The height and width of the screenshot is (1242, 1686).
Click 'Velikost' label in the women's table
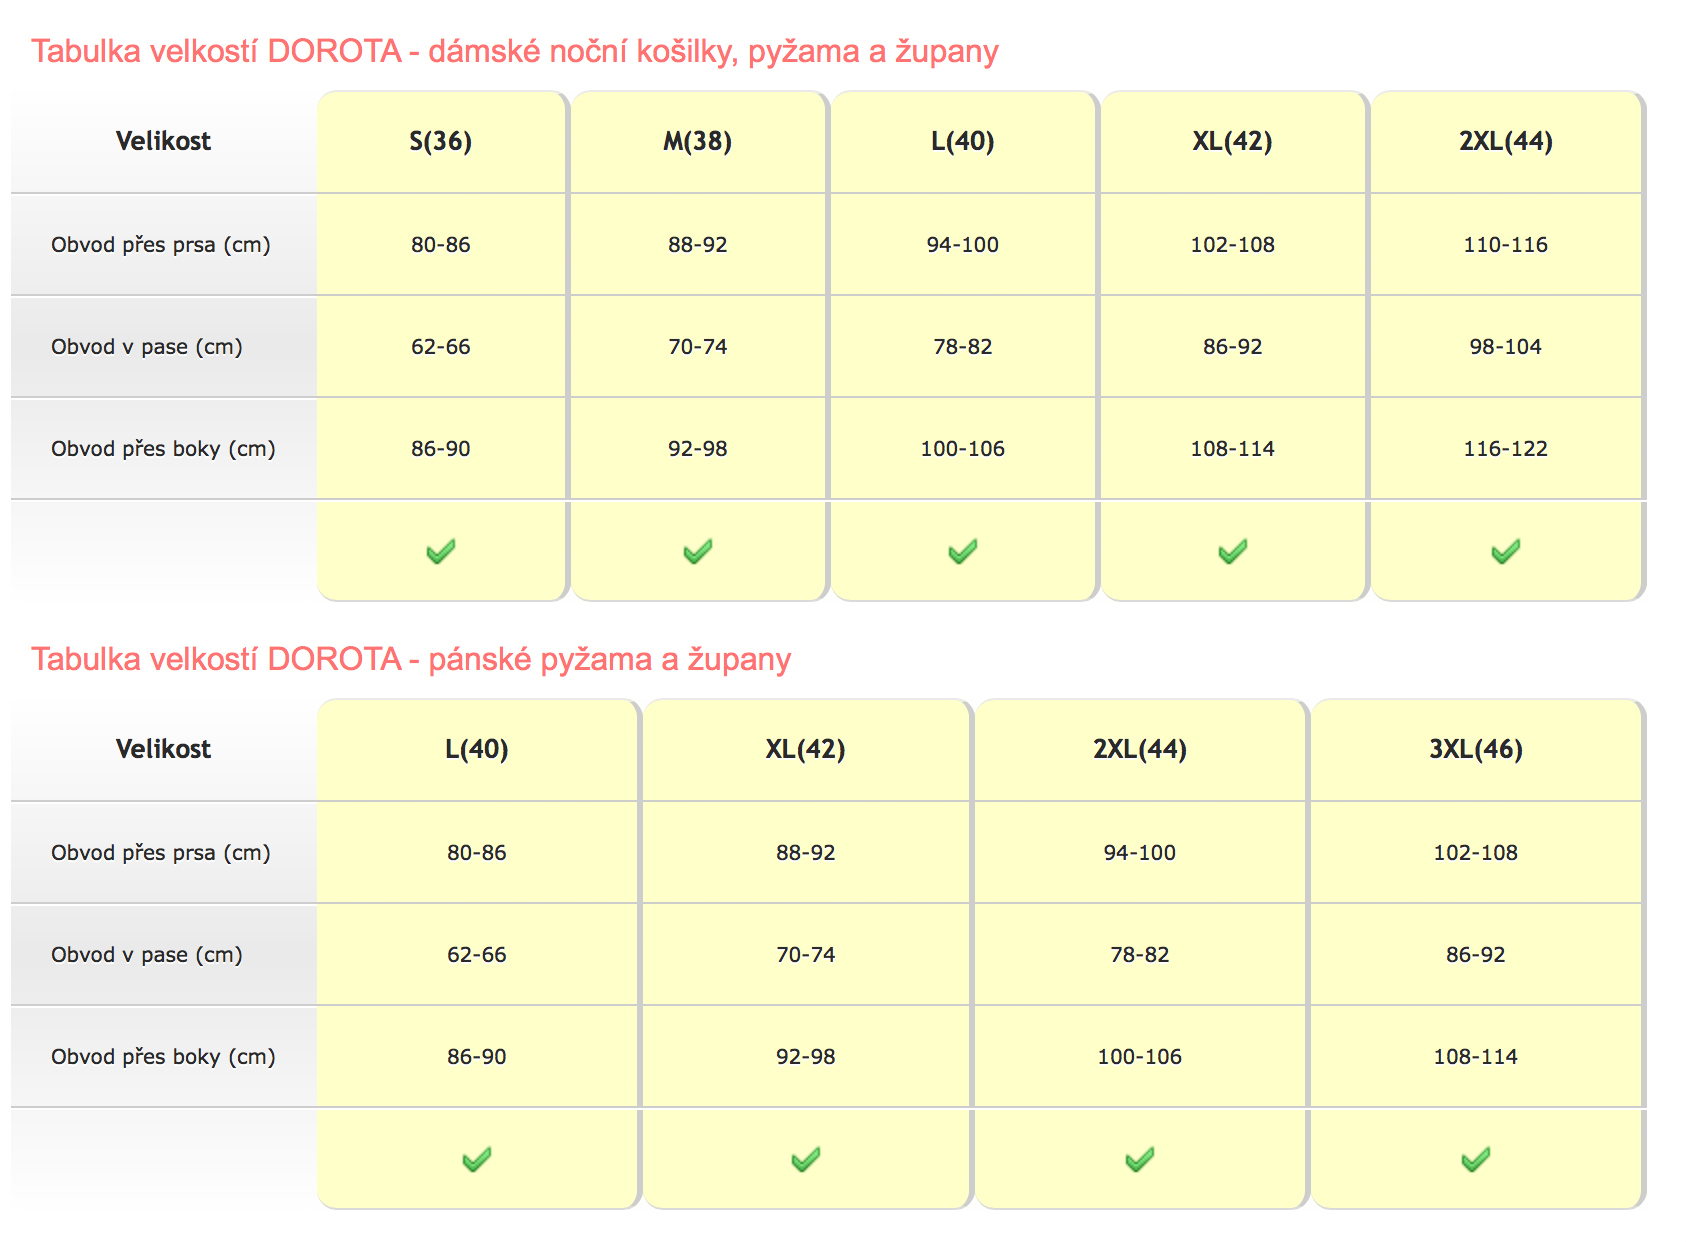tap(163, 141)
